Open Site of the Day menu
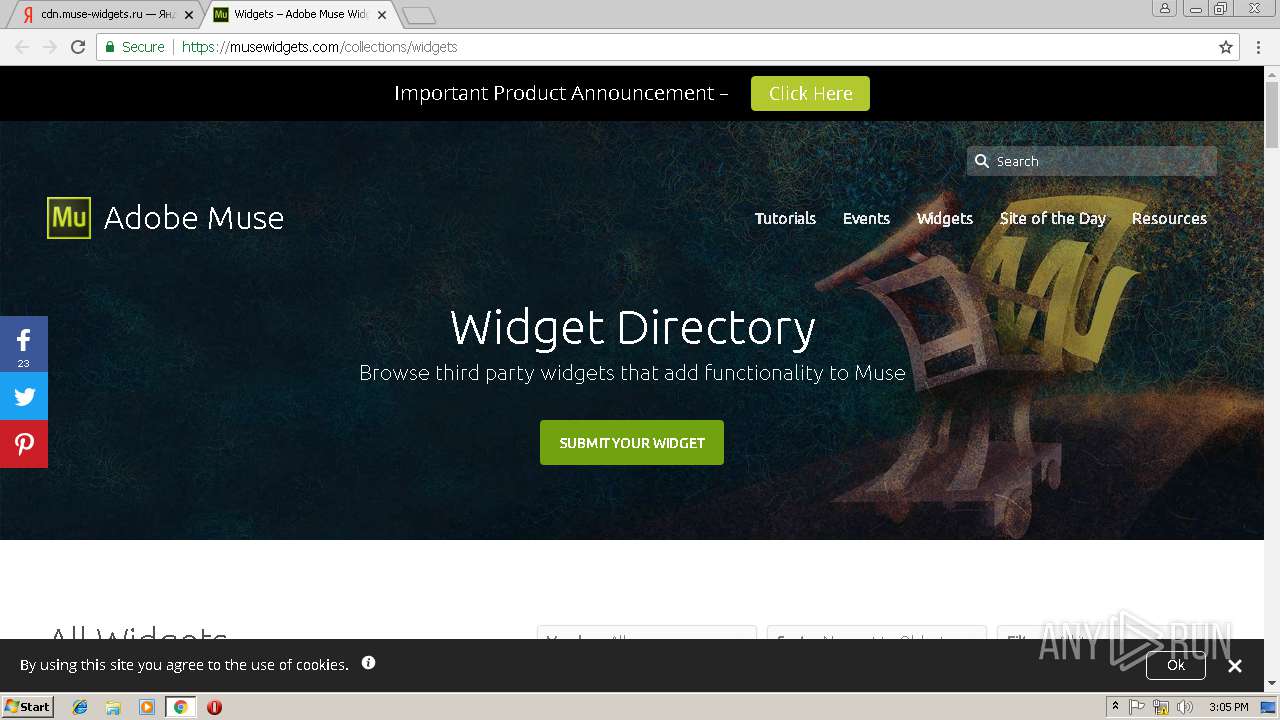Image resolution: width=1280 pixels, height=720 pixels. (x=1053, y=218)
